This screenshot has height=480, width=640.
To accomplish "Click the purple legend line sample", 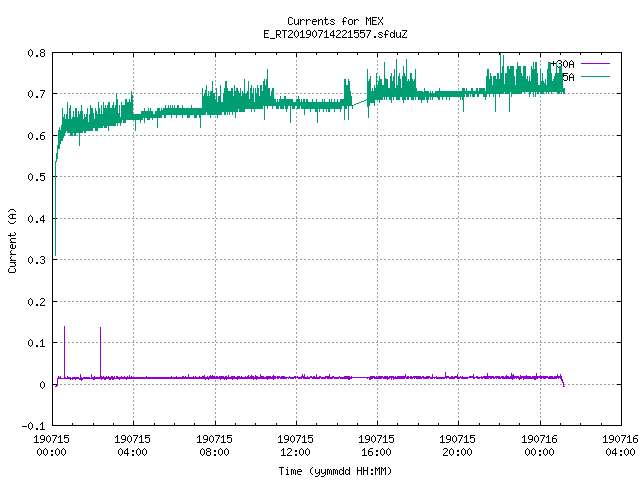I will tap(595, 64).
